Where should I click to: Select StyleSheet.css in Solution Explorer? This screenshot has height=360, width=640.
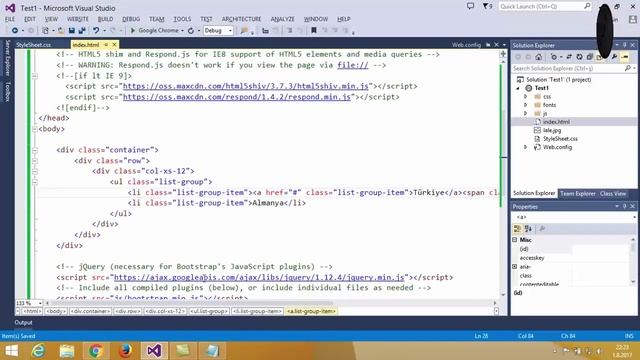(560, 139)
